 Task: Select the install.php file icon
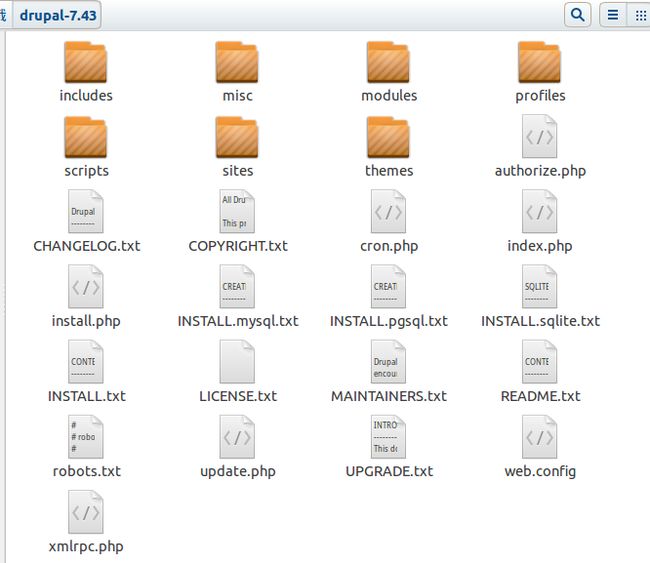(x=85, y=286)
